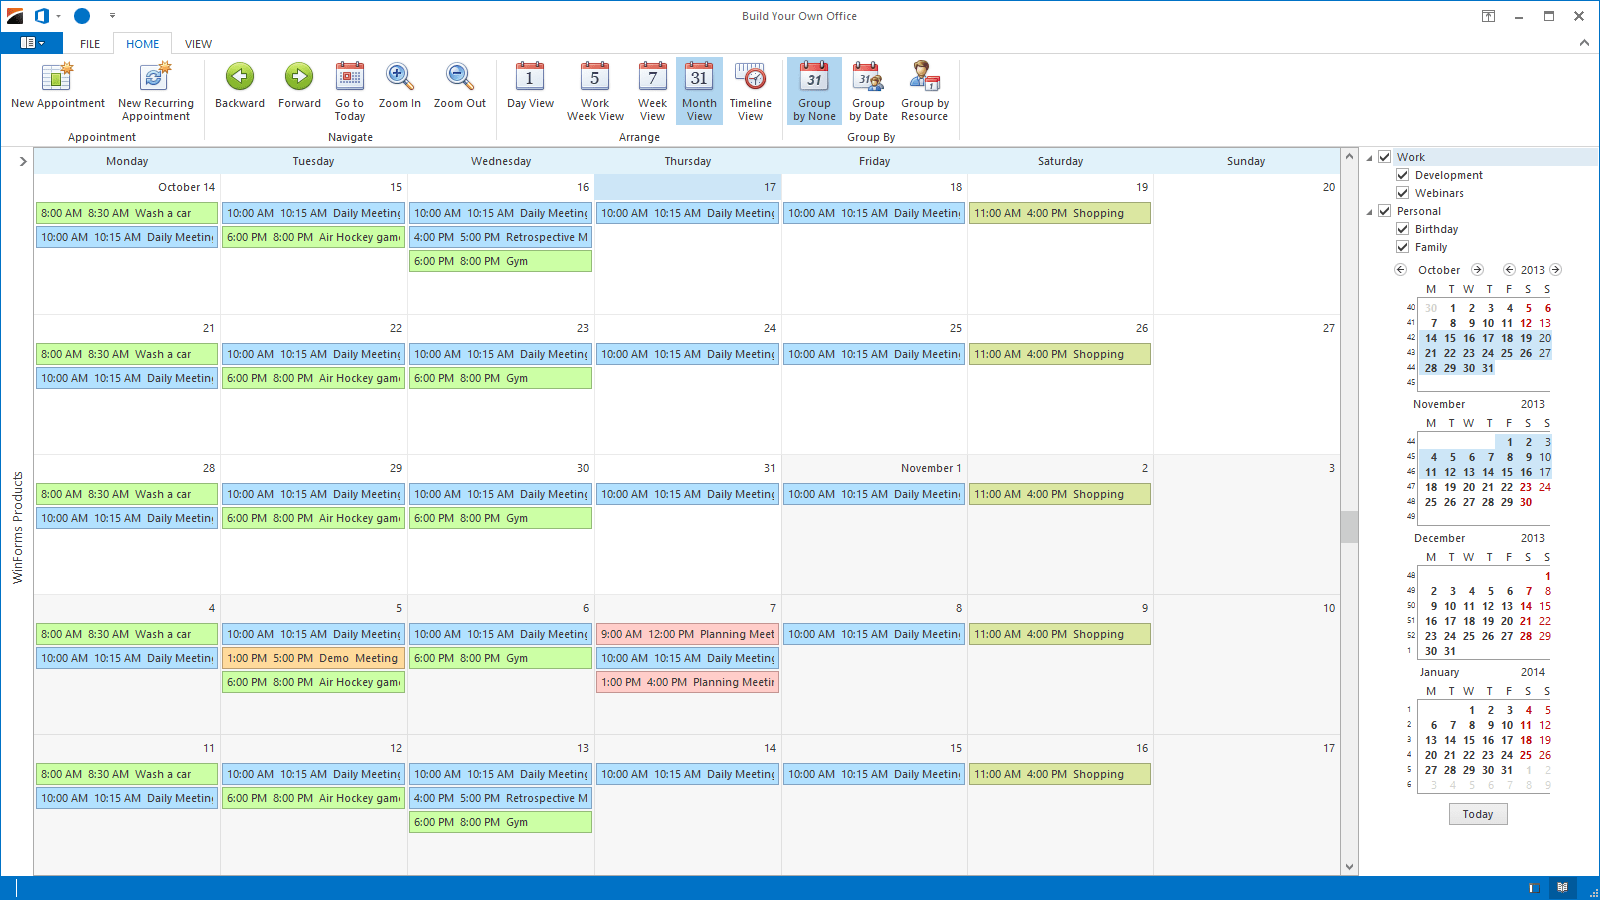Go to next month in date navigator
This screenshot has height=900, width=1600.
pyautogui.click(x=1477, y=270)
